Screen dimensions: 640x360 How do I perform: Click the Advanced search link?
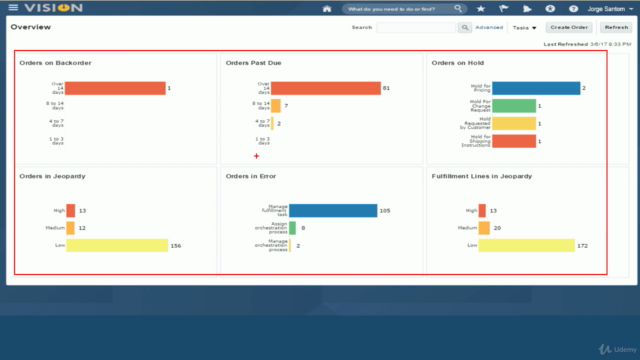pos(489,27)
